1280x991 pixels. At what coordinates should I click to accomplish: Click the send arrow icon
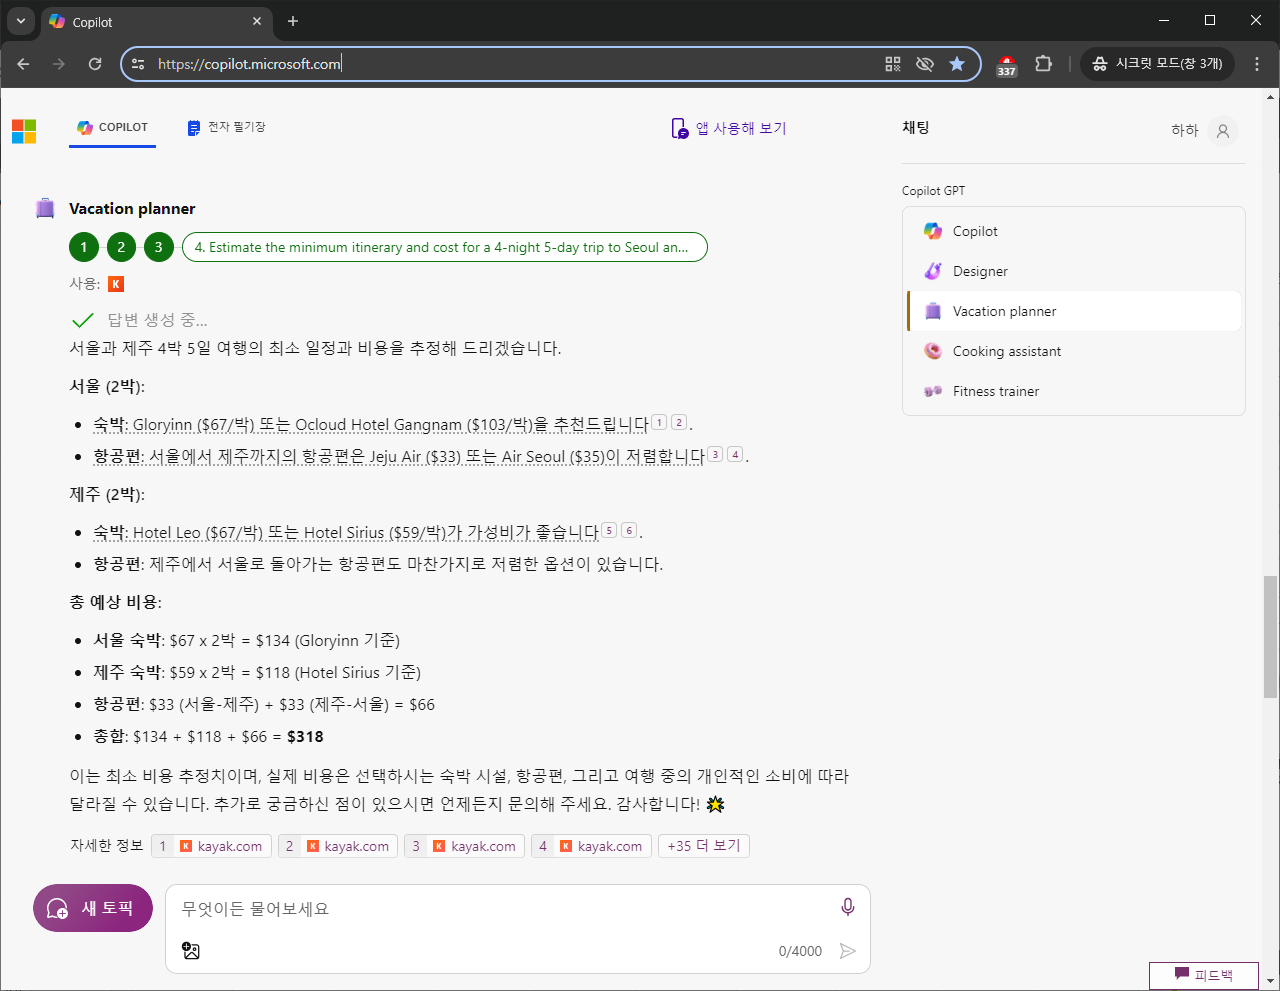[848, 951]
